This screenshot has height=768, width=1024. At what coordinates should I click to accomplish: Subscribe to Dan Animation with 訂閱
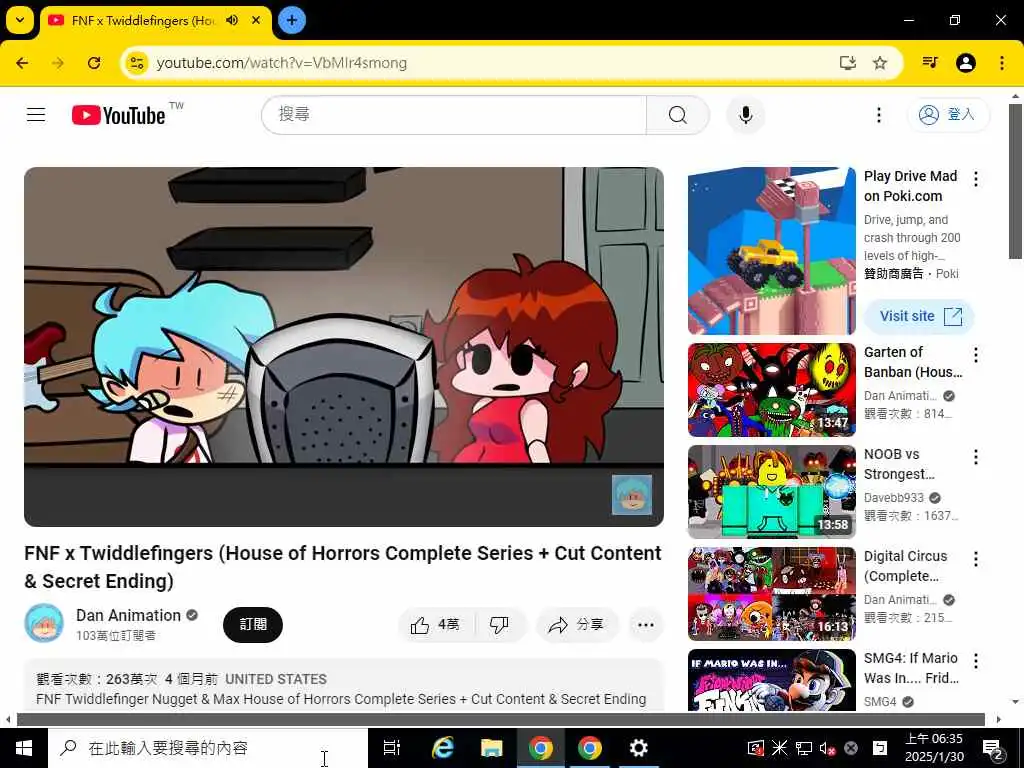tap(253, 625)
